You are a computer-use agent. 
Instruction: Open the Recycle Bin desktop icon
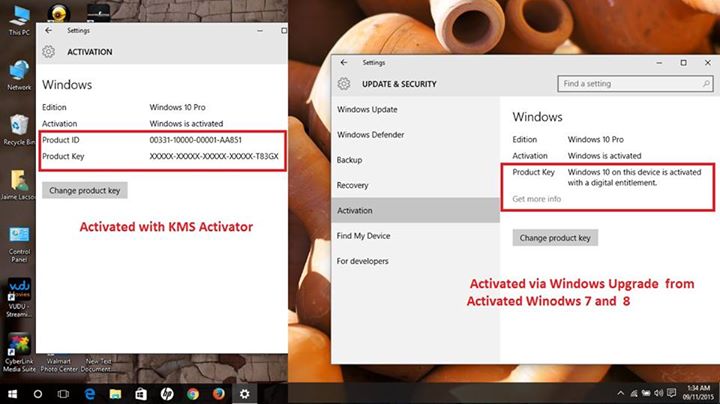(19, 129)
